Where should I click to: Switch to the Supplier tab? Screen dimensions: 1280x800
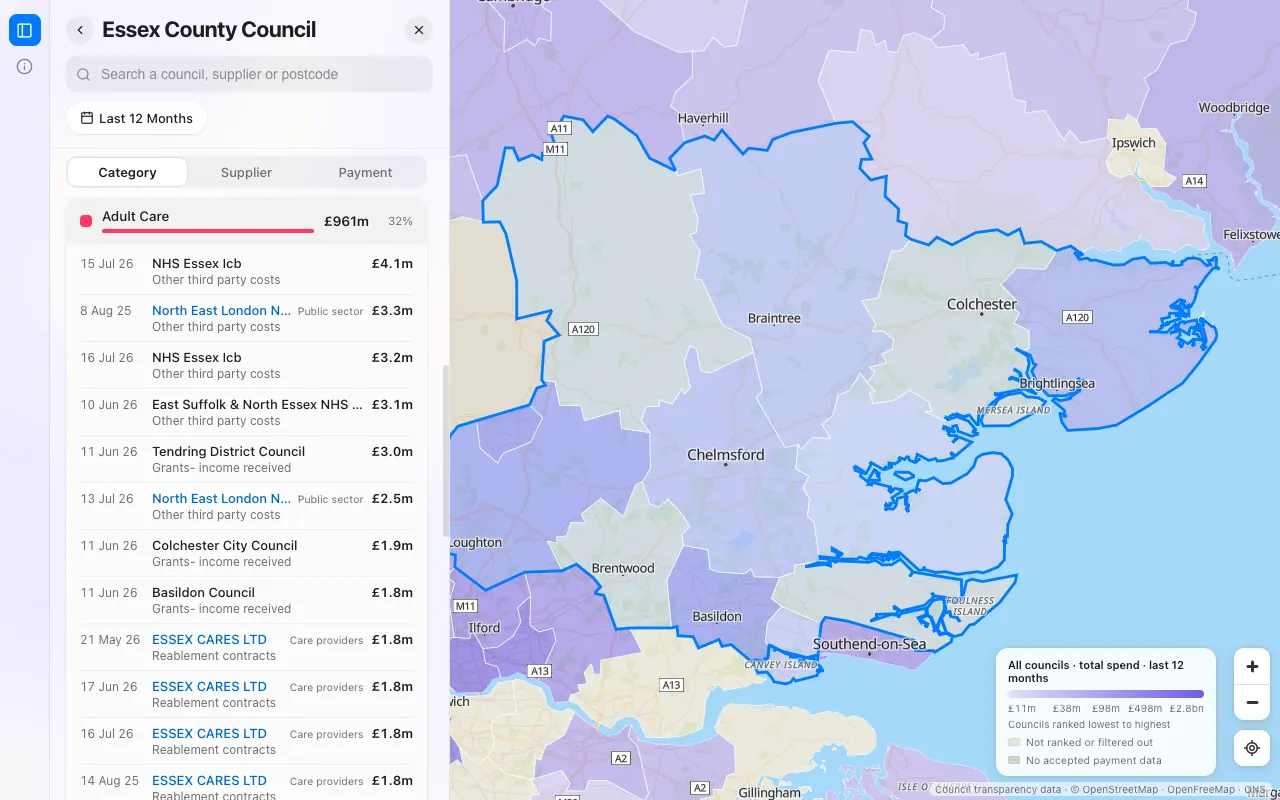click(246, 172)
